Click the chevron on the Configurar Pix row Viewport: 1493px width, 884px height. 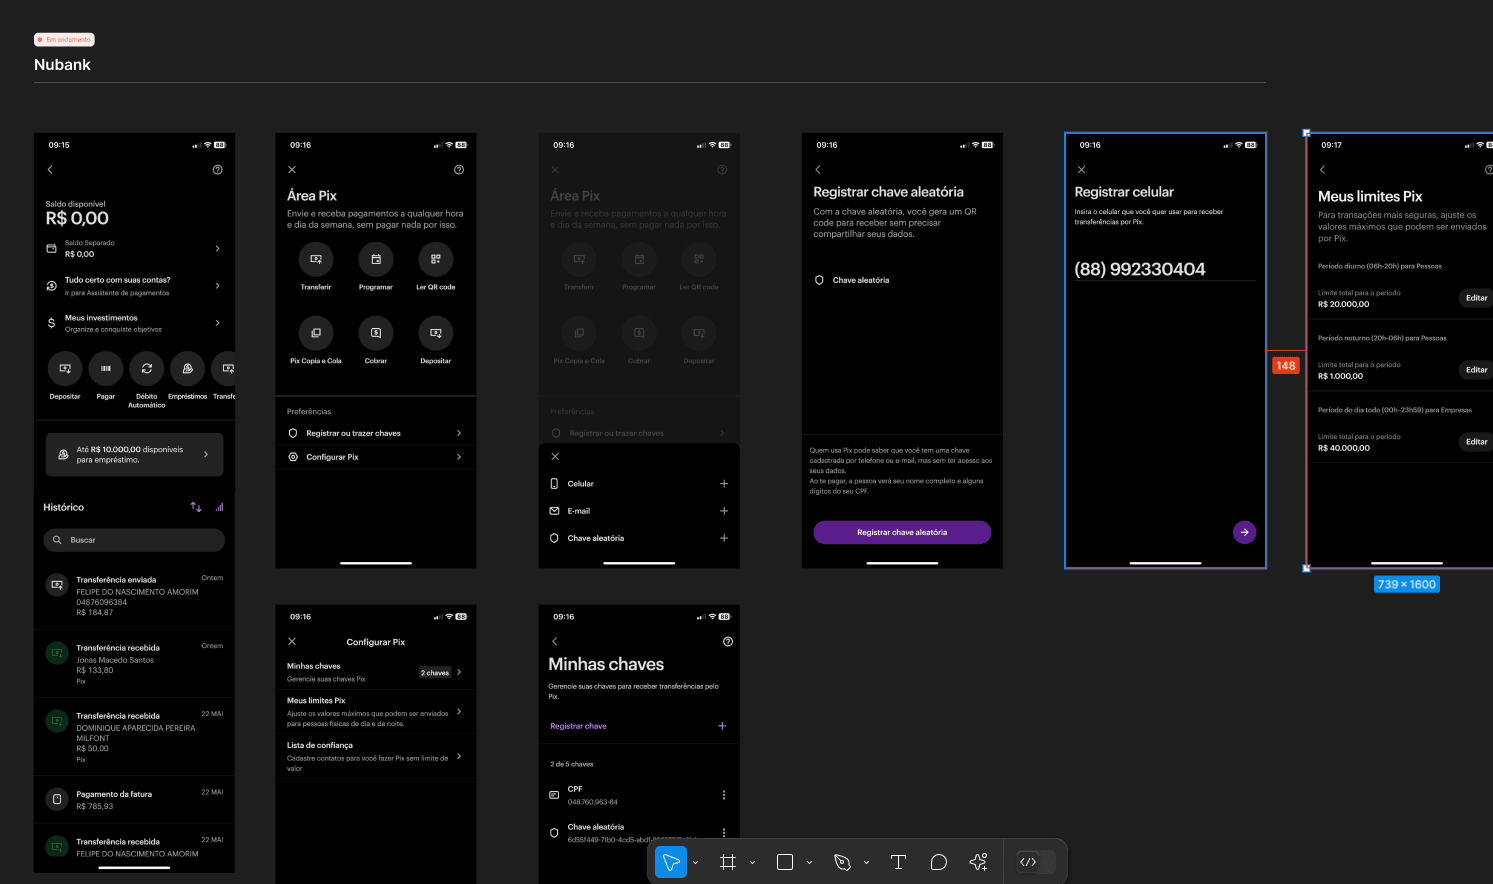(x=459, y=457)
